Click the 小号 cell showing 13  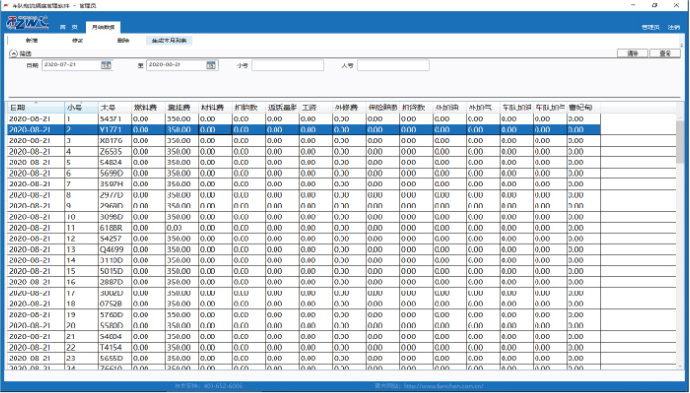81,250
